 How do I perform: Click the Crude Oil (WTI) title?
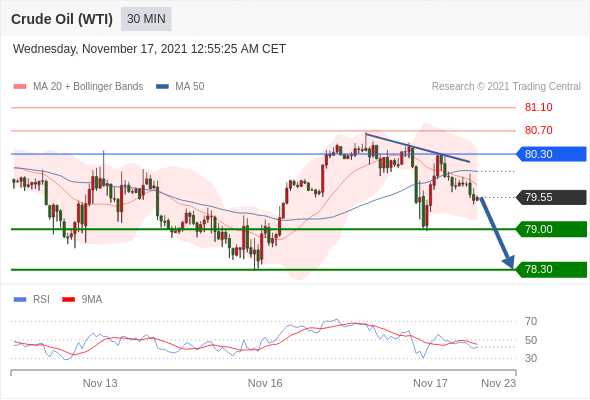(62, 19)
